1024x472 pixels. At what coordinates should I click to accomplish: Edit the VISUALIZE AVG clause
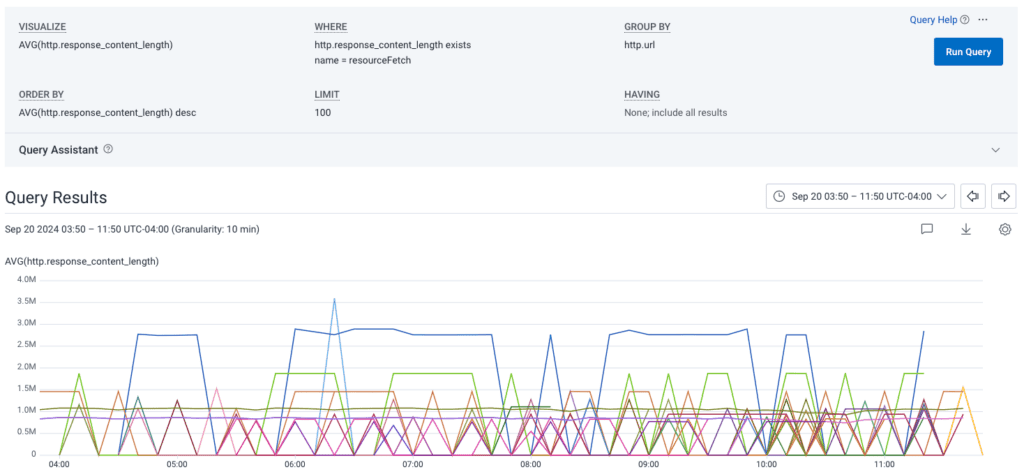pos(96,45)
